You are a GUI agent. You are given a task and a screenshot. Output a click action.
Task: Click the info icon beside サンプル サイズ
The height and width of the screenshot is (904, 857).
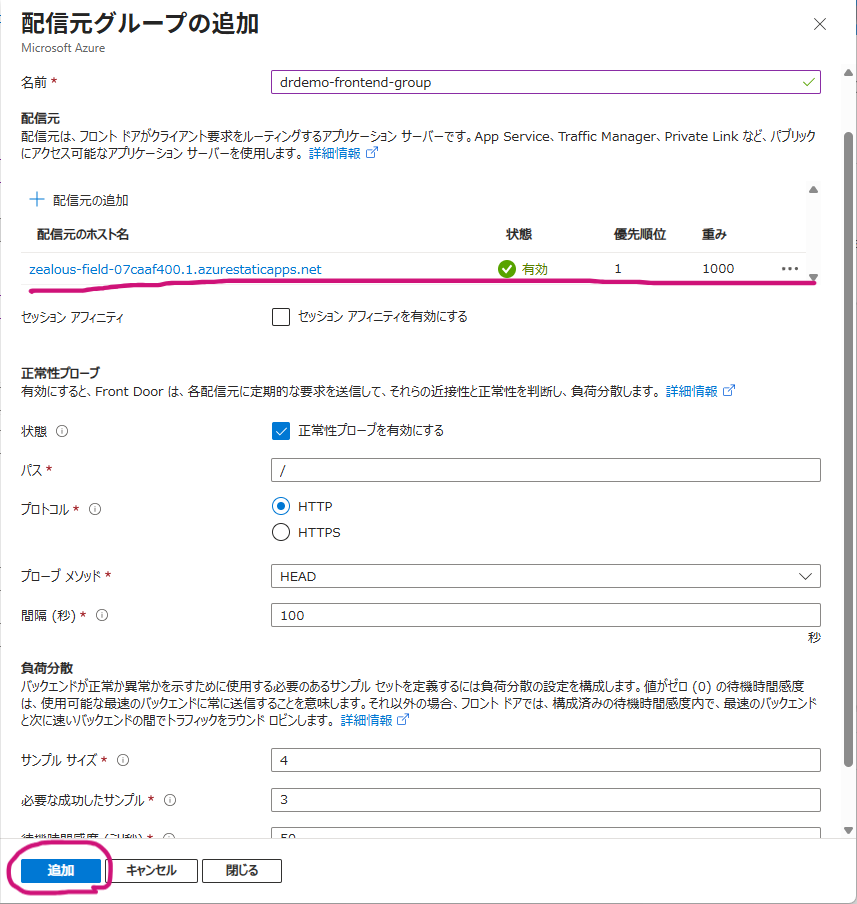pyautogui.click(x=123, y=760)
